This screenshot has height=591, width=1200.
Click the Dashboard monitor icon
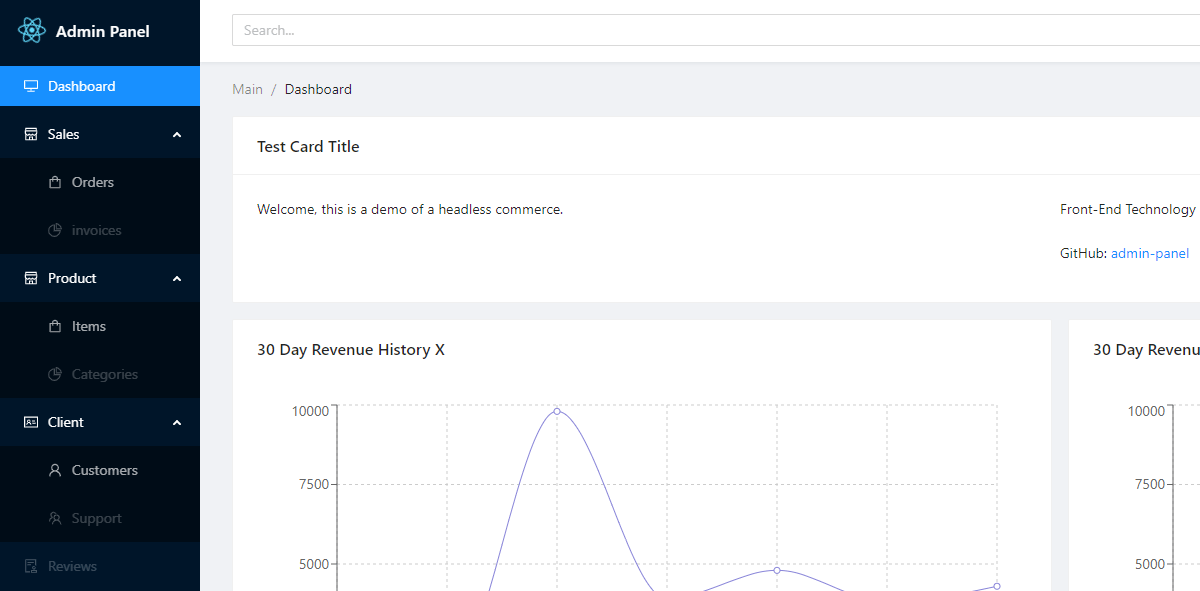[31, 86]
